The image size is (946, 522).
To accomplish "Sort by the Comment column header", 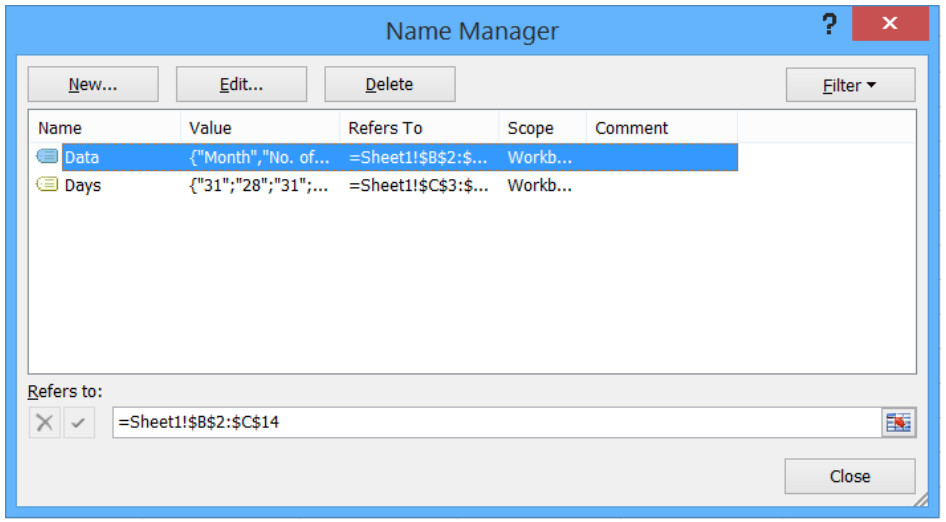I will click(x=662, y=128).
